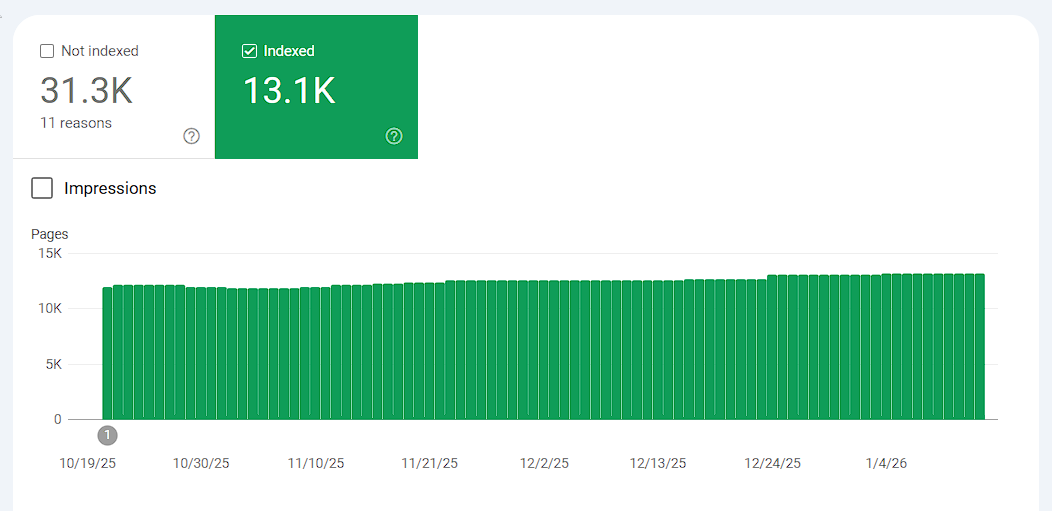Click the "11 reasons" text
This screenshot has height=511, width=1052.
pyautogui.click(x=76, y=123)
